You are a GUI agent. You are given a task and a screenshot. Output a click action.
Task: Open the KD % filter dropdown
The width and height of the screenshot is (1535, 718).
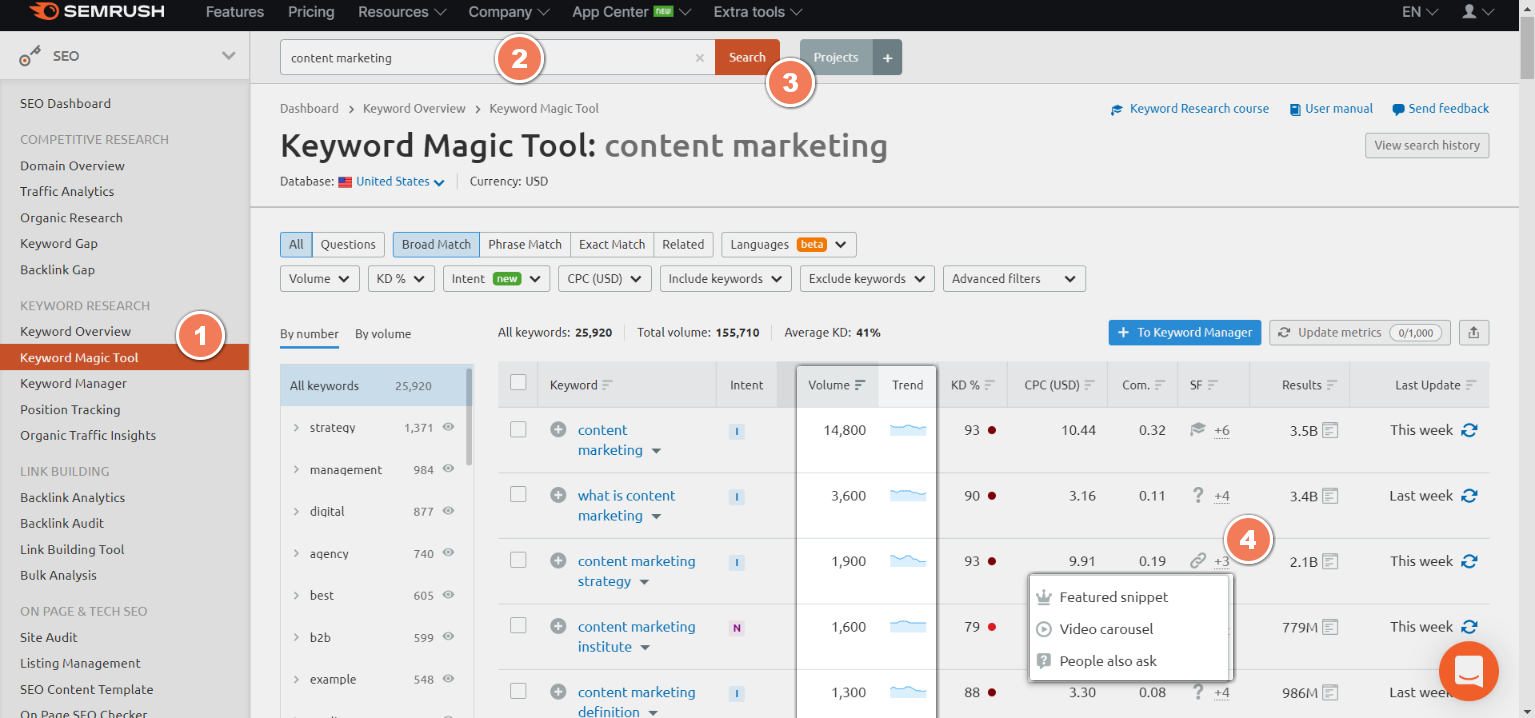[401, 279]
